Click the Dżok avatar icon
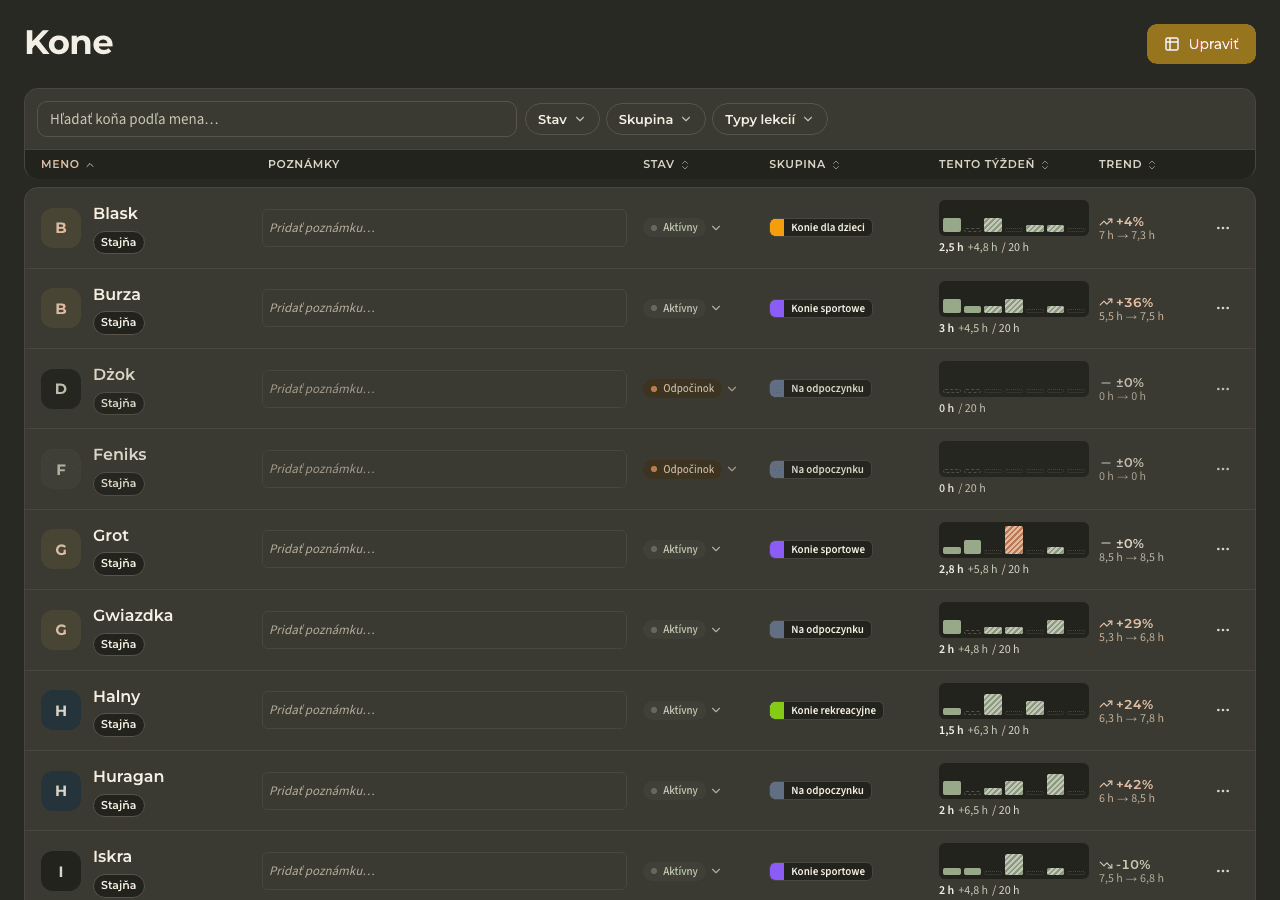This screenshot has width=1280, height=900. [61, 389]
